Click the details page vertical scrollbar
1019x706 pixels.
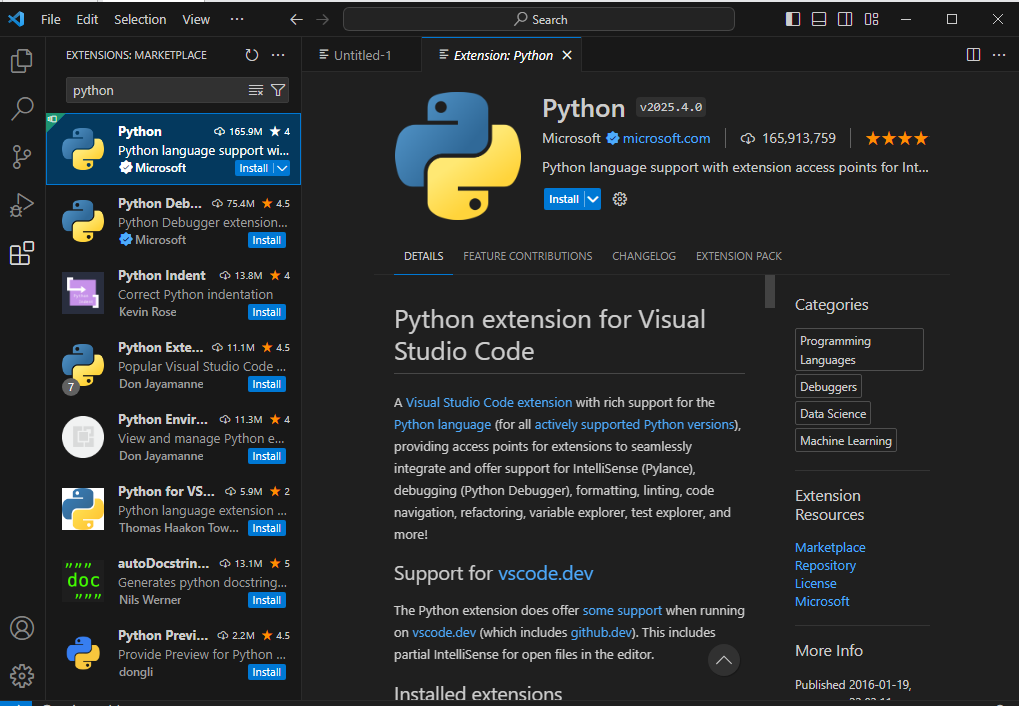coord(770,291)
